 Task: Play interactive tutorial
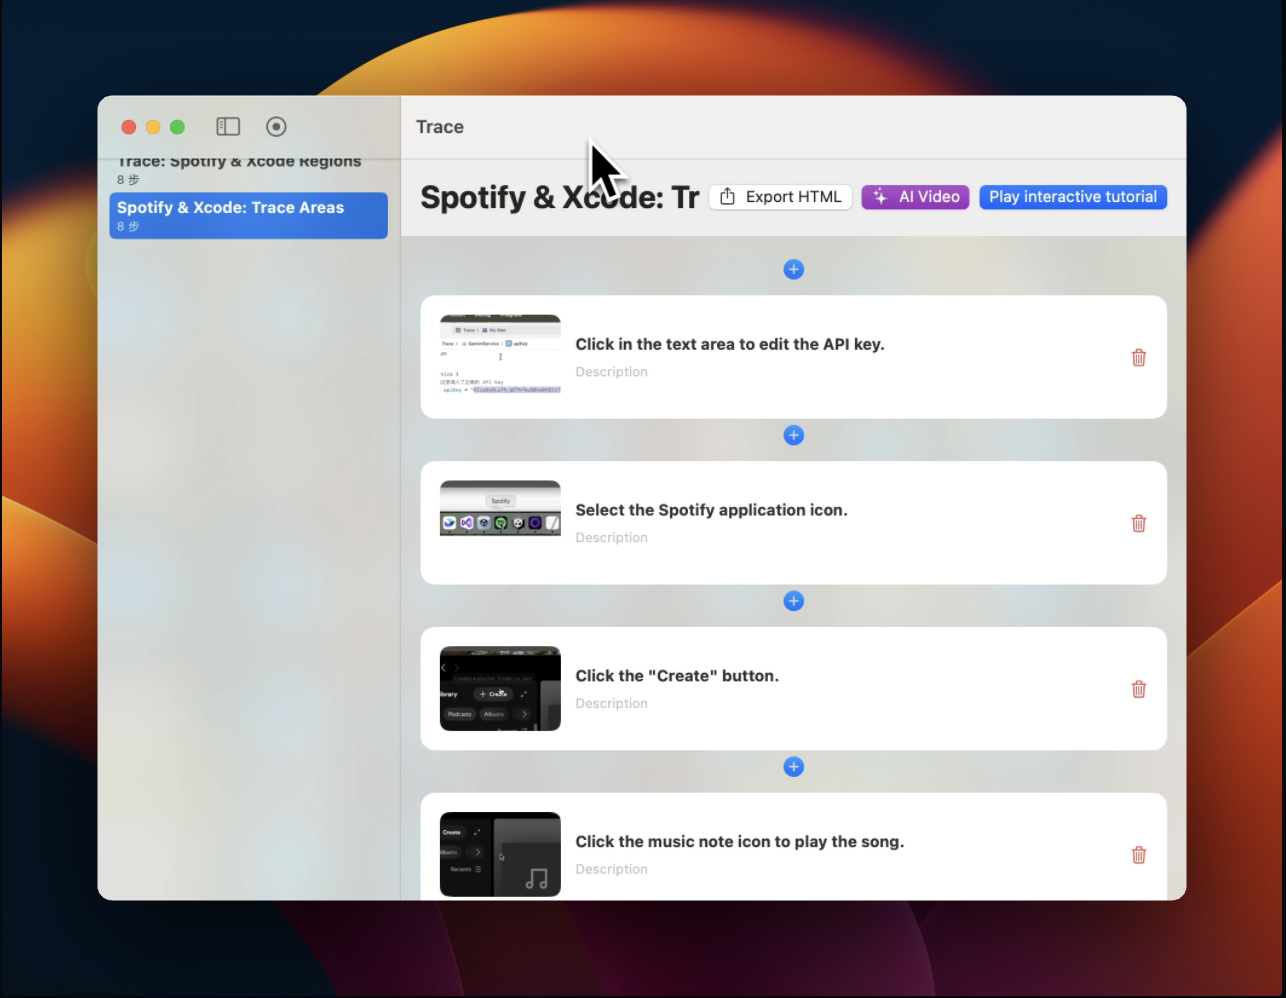point(1073,197)
